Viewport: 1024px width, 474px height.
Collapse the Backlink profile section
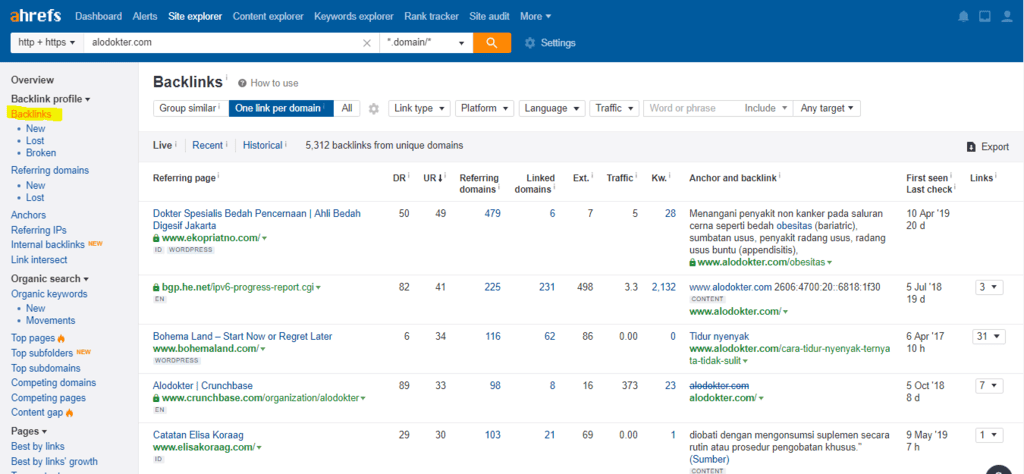click(50, 99)
